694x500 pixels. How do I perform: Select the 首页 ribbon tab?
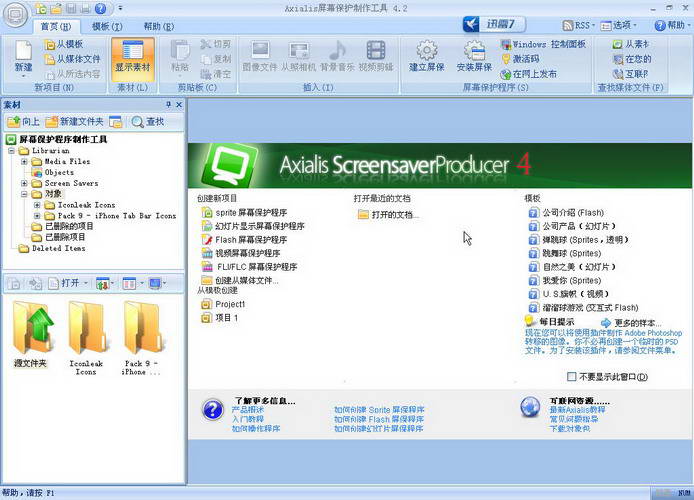[x=56, y=27]
